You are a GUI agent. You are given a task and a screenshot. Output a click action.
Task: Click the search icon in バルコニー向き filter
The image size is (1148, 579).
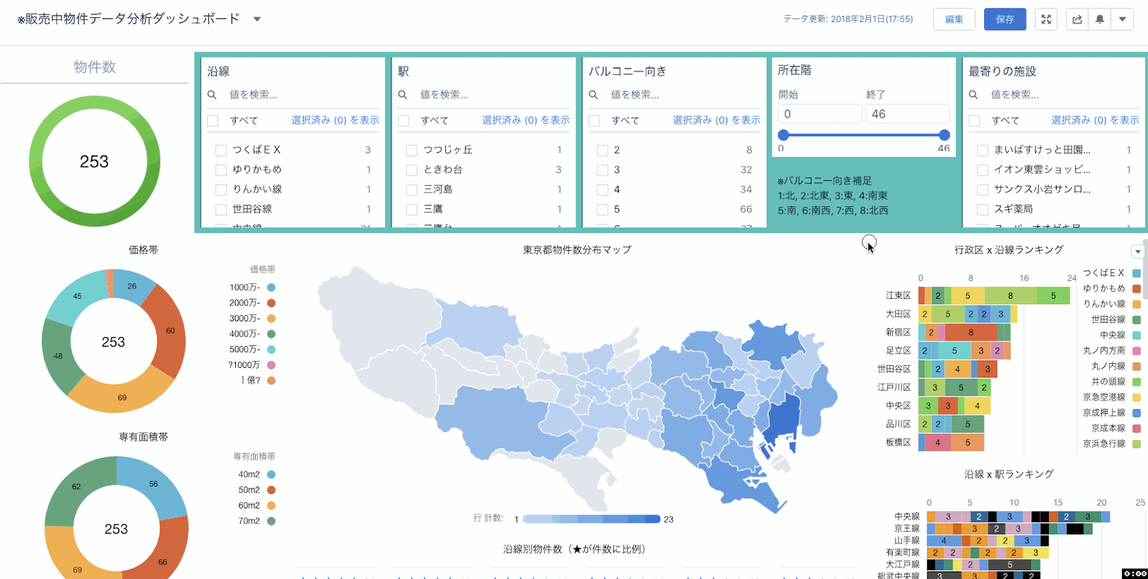[593, 94]
